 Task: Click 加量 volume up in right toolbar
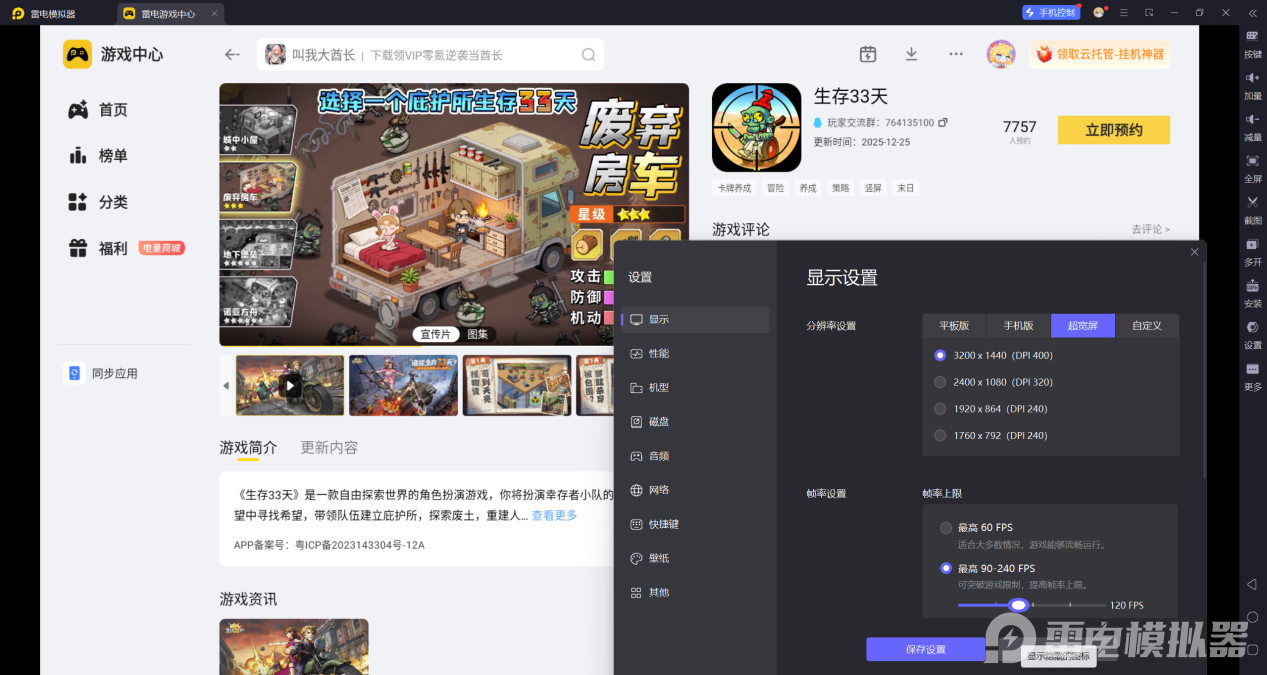(1253, 86)
